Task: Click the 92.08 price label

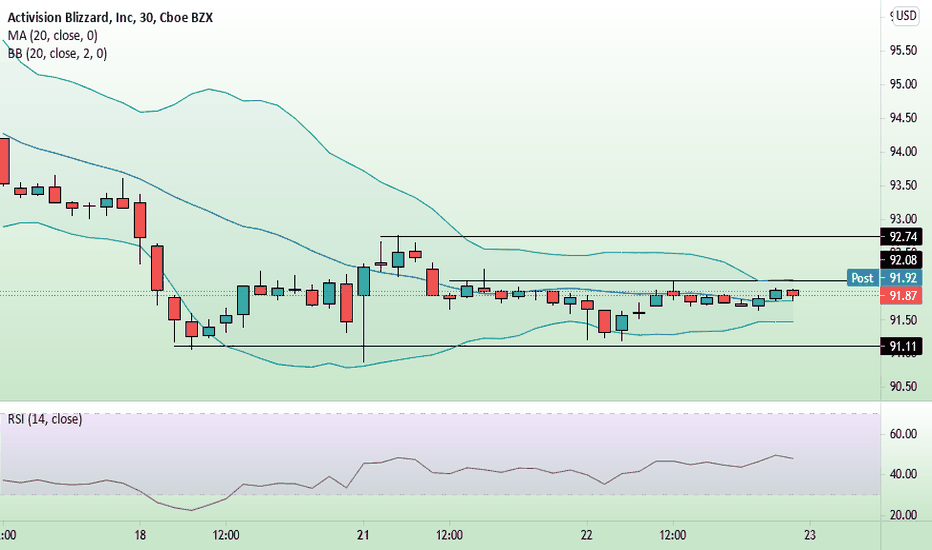Action: click(901, 260)
